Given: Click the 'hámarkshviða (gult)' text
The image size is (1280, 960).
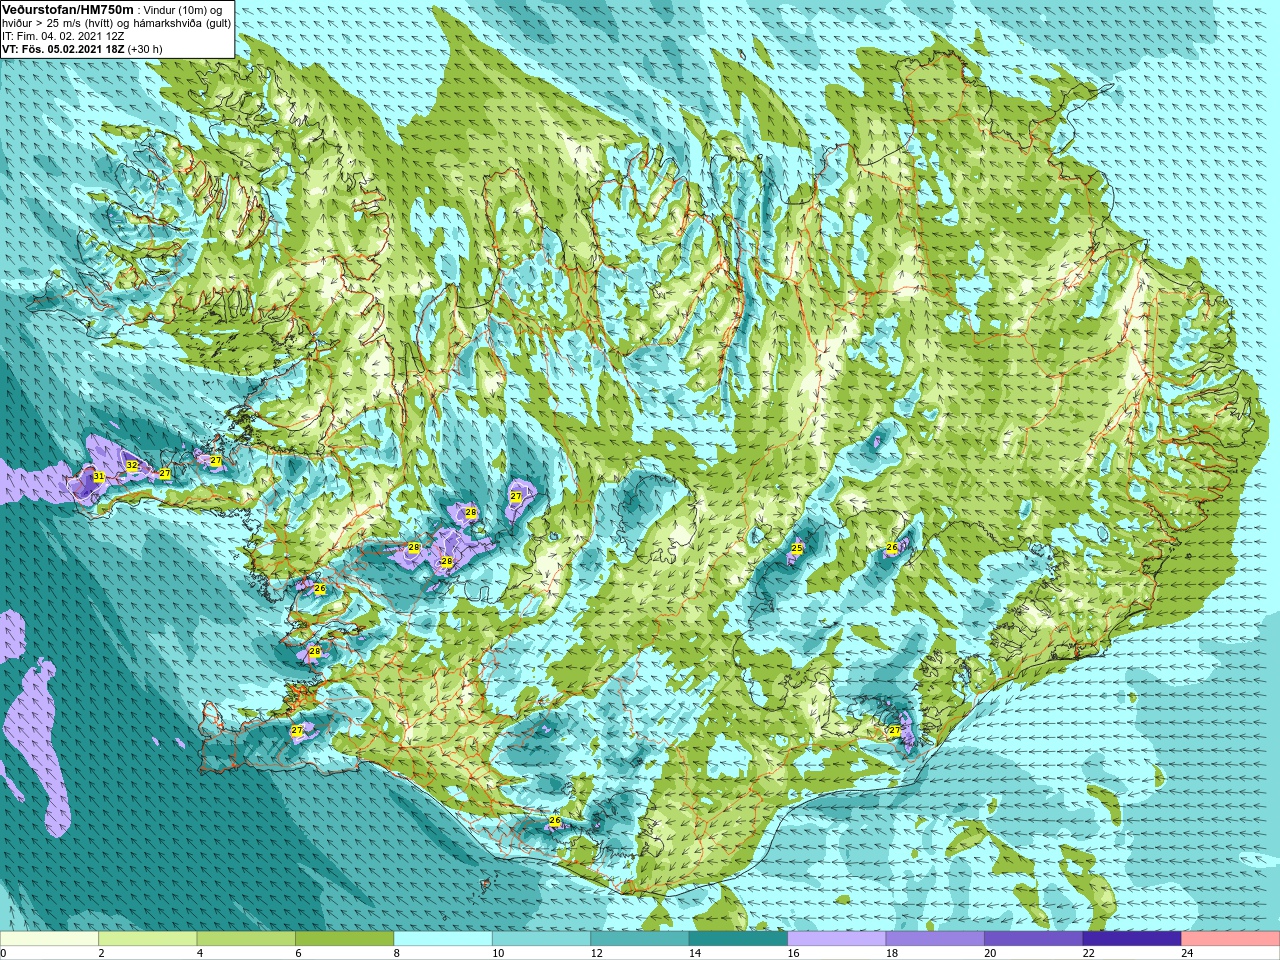Looking at the screenshot, I should pos(182,23).
